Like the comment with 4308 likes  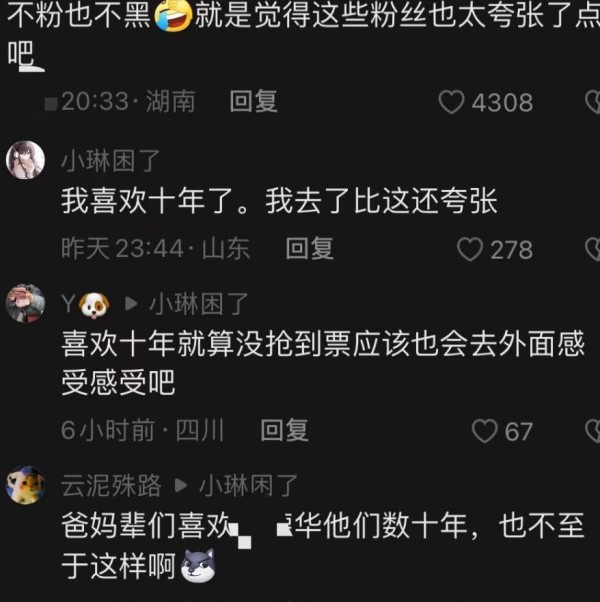[451, 102]
